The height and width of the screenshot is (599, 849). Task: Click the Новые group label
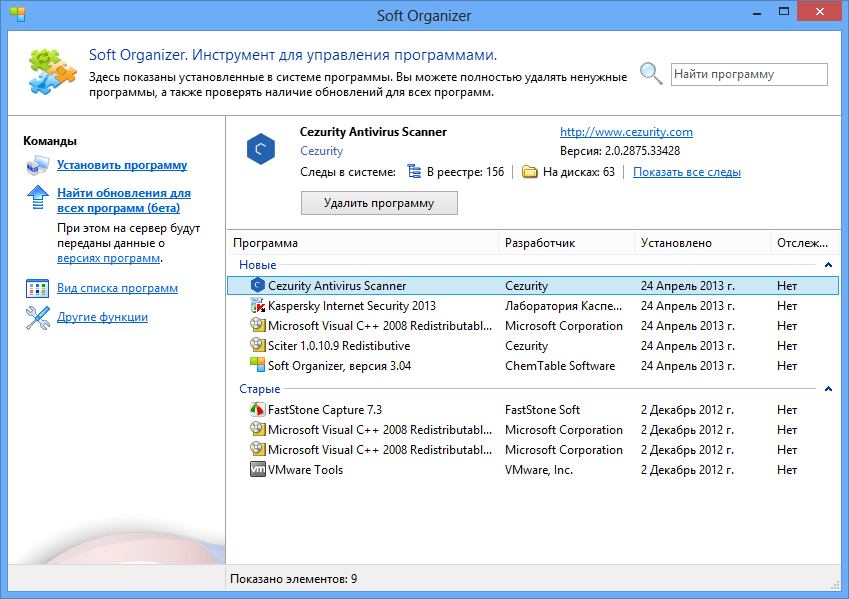[x=258, y=265]
